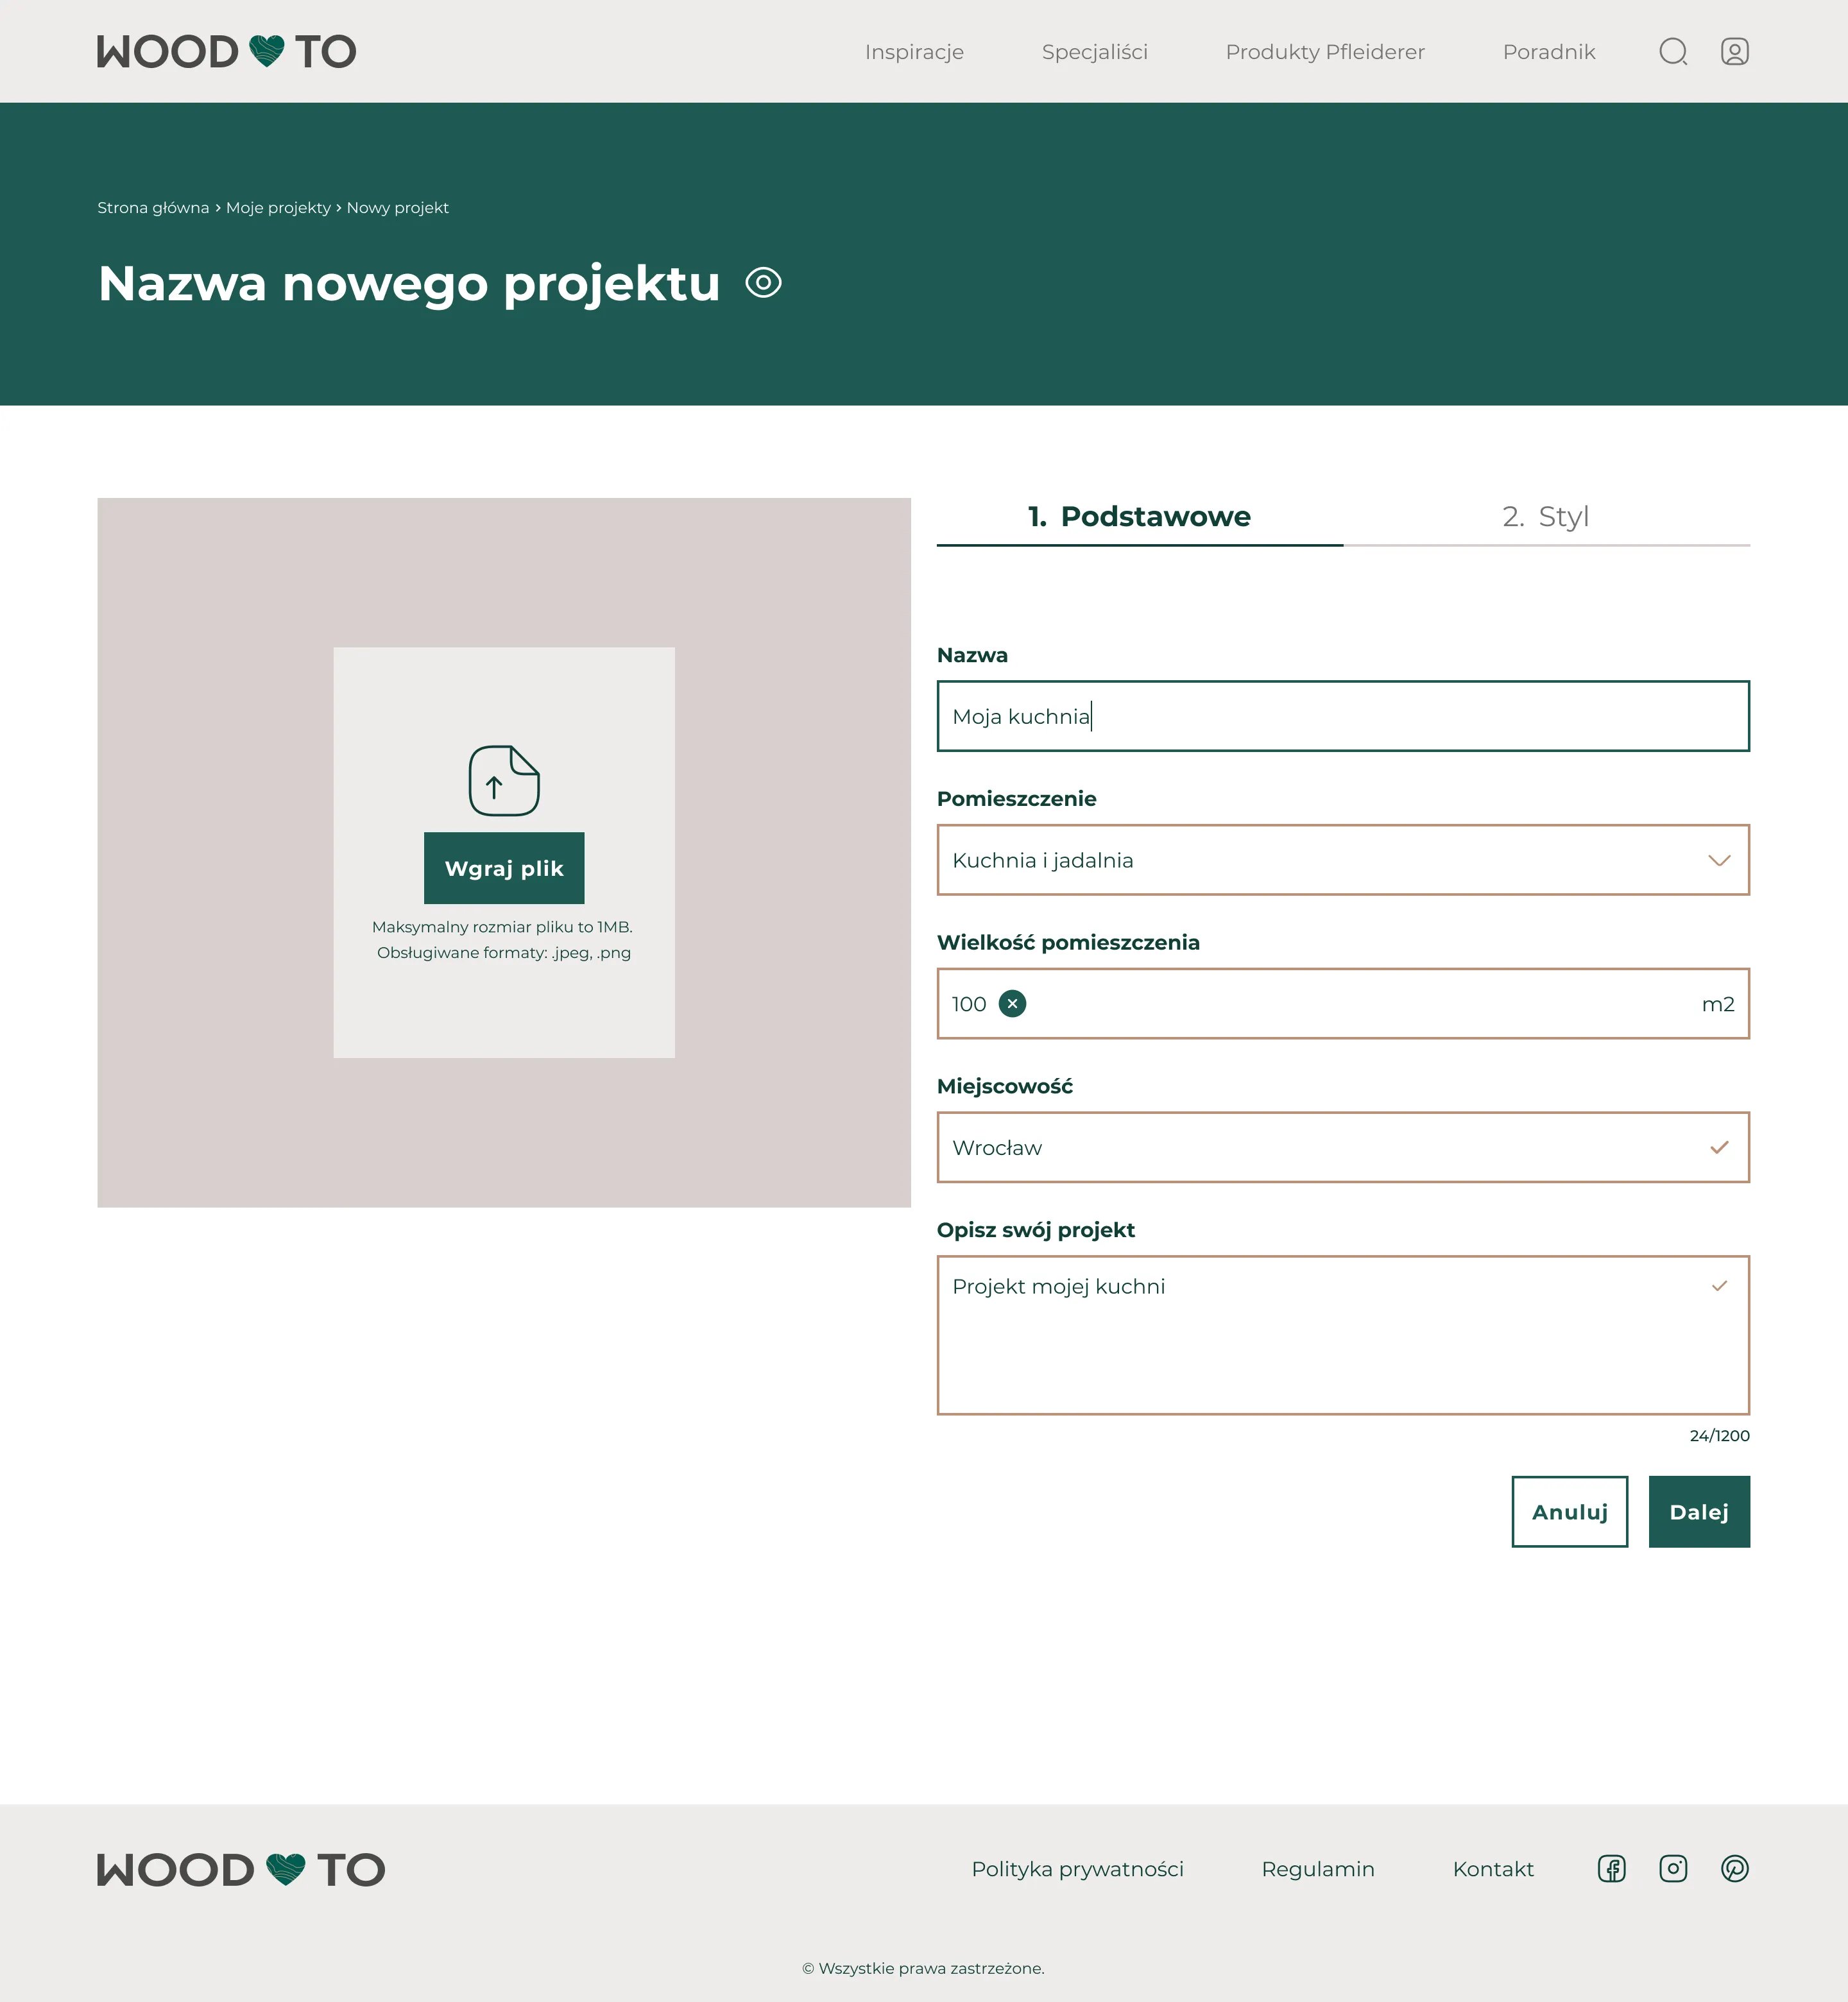
Task: Click the Instagram icon in footer
Action: [x=1672, y=1869]
